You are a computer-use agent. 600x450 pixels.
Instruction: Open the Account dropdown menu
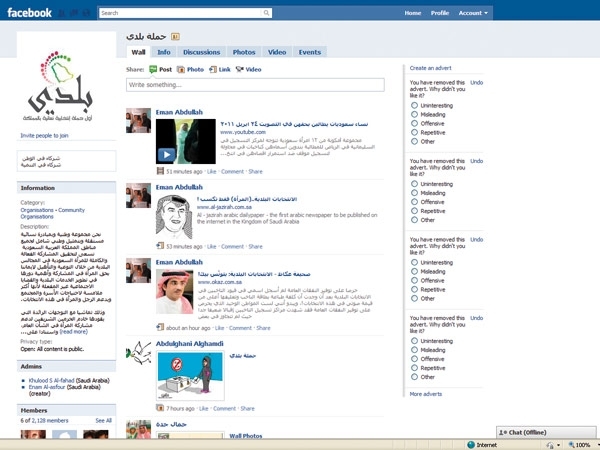pyautogui.click(x=473, y=13)
